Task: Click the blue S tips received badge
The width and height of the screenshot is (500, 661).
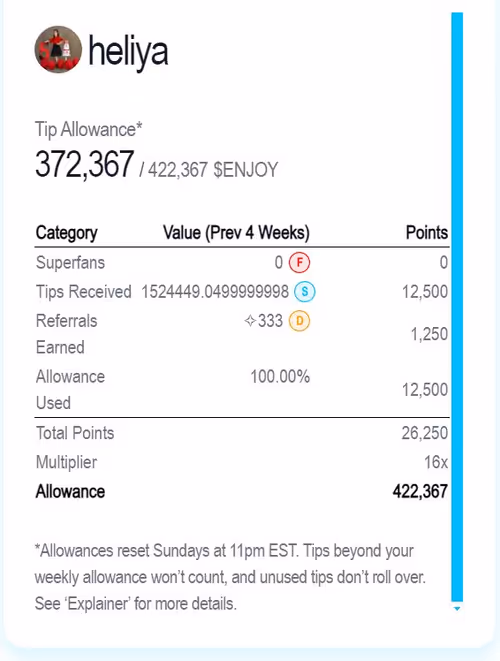Action: [x=304, y=292]
